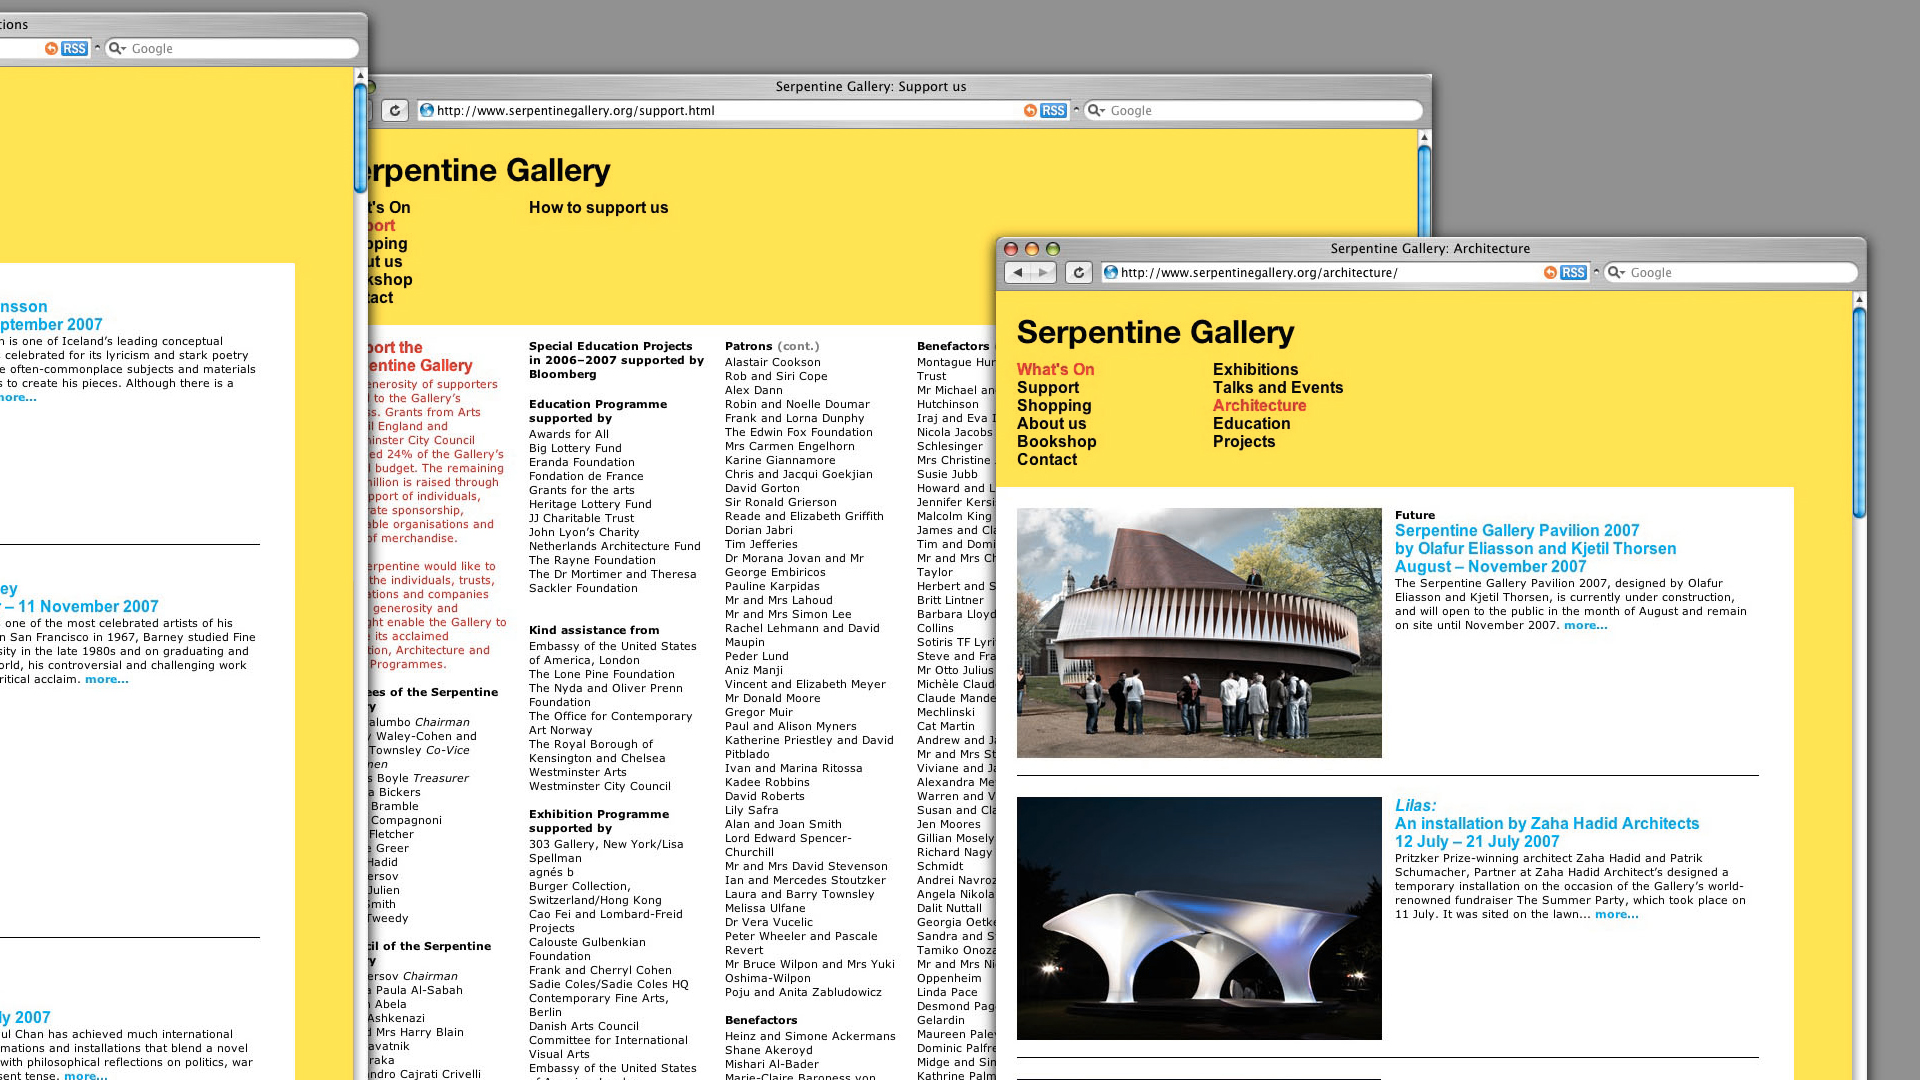Open the search magnifier dropdown in leftmost window
The width and height of the screenshot is (1920, 1080).
tap(117, 49)
